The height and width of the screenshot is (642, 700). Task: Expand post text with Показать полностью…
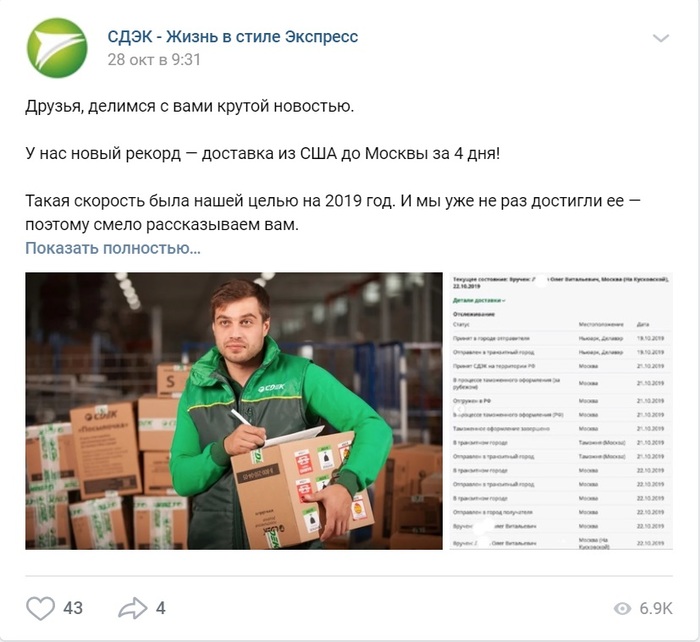(x=113, y=248)
